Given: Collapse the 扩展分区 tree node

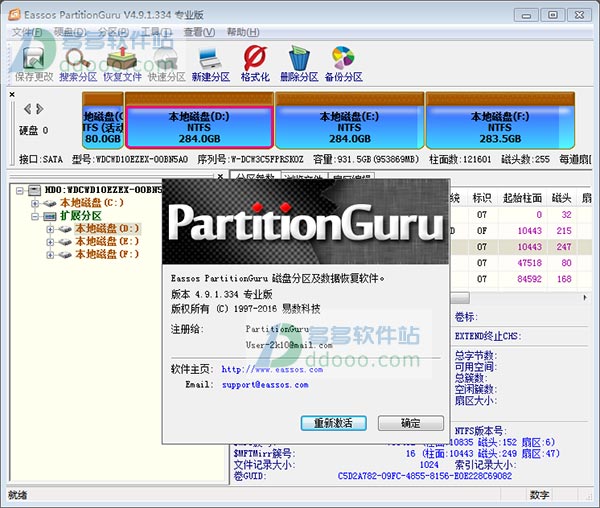Looking at the screenshot, I should pyautogui.click(x=35, y=217).
